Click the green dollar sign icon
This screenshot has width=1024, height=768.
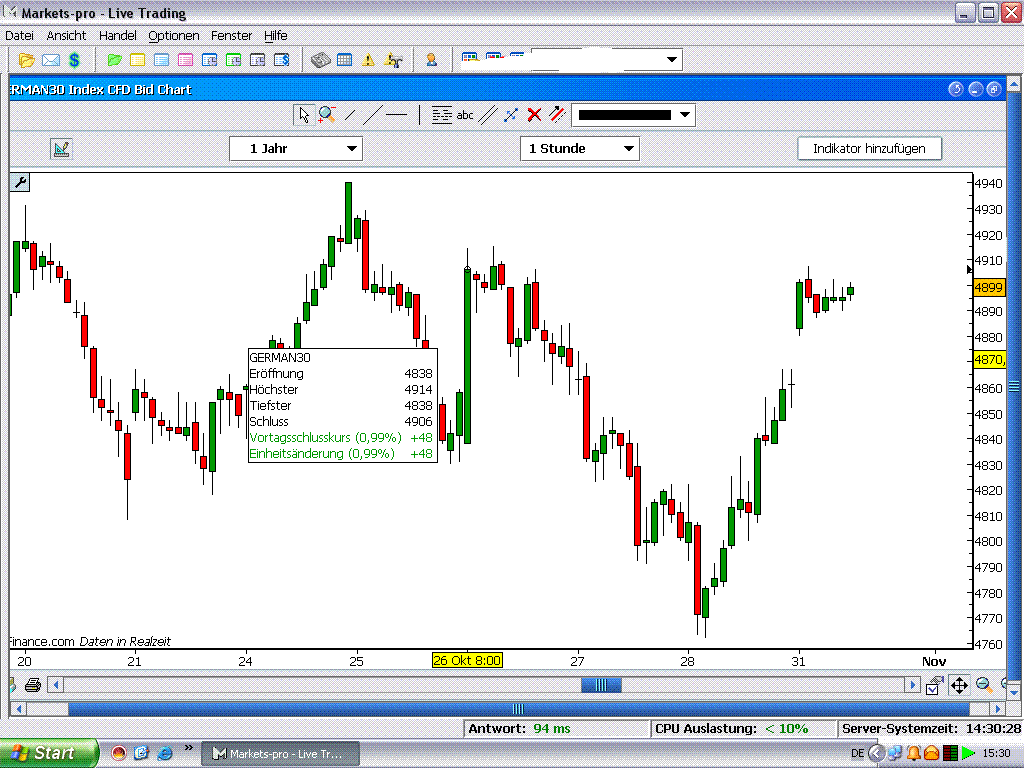pyautogui.click(x=74, y=60)
